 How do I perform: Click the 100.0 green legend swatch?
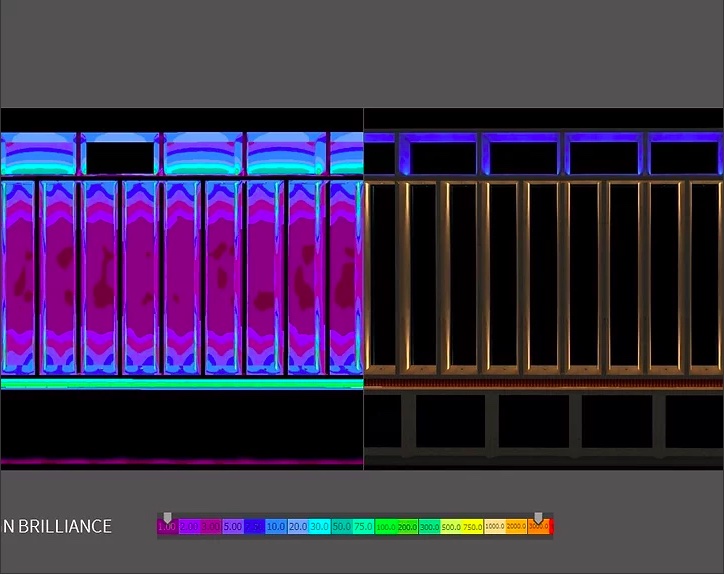click(386, 527)
